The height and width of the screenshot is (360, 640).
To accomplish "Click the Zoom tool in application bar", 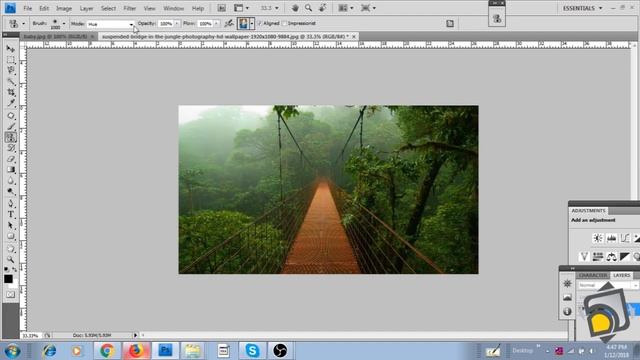I will point(309,8).
